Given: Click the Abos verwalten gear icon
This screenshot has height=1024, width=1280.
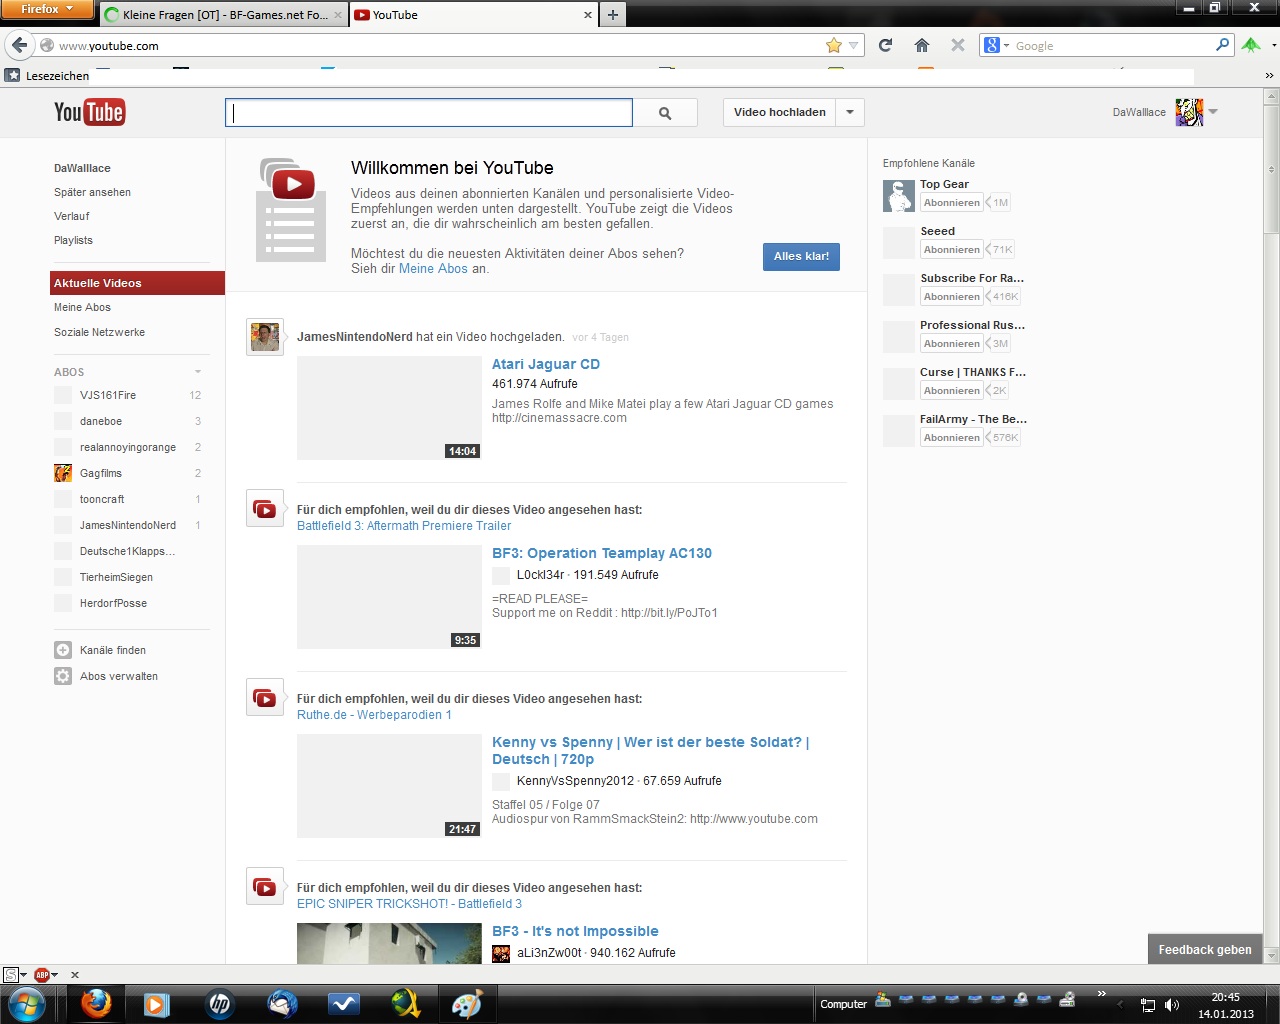Looking at the screenshot, I should pyautogui.click(x=63, y=676).
